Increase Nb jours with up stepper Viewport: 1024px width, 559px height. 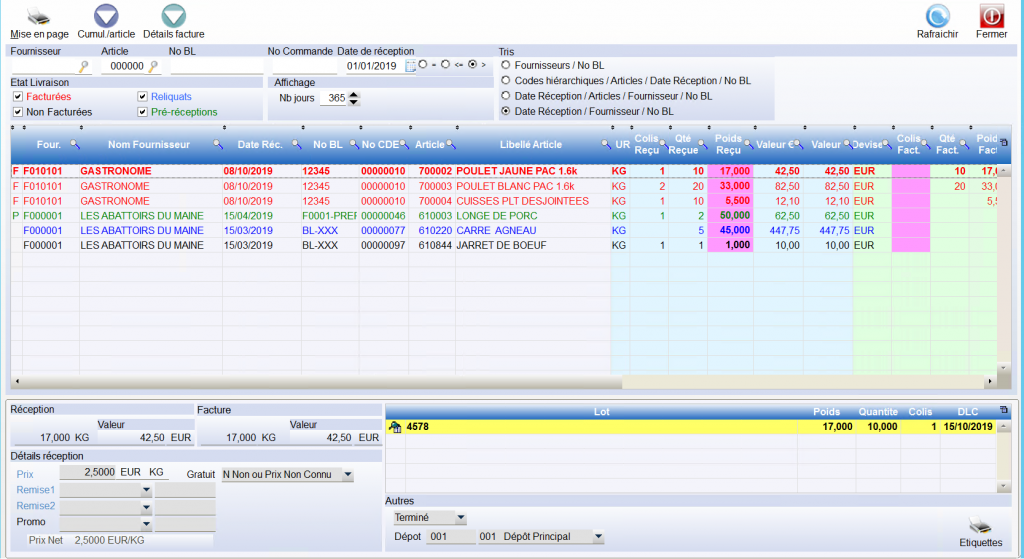pyautogui.click(x=354, y=95)
